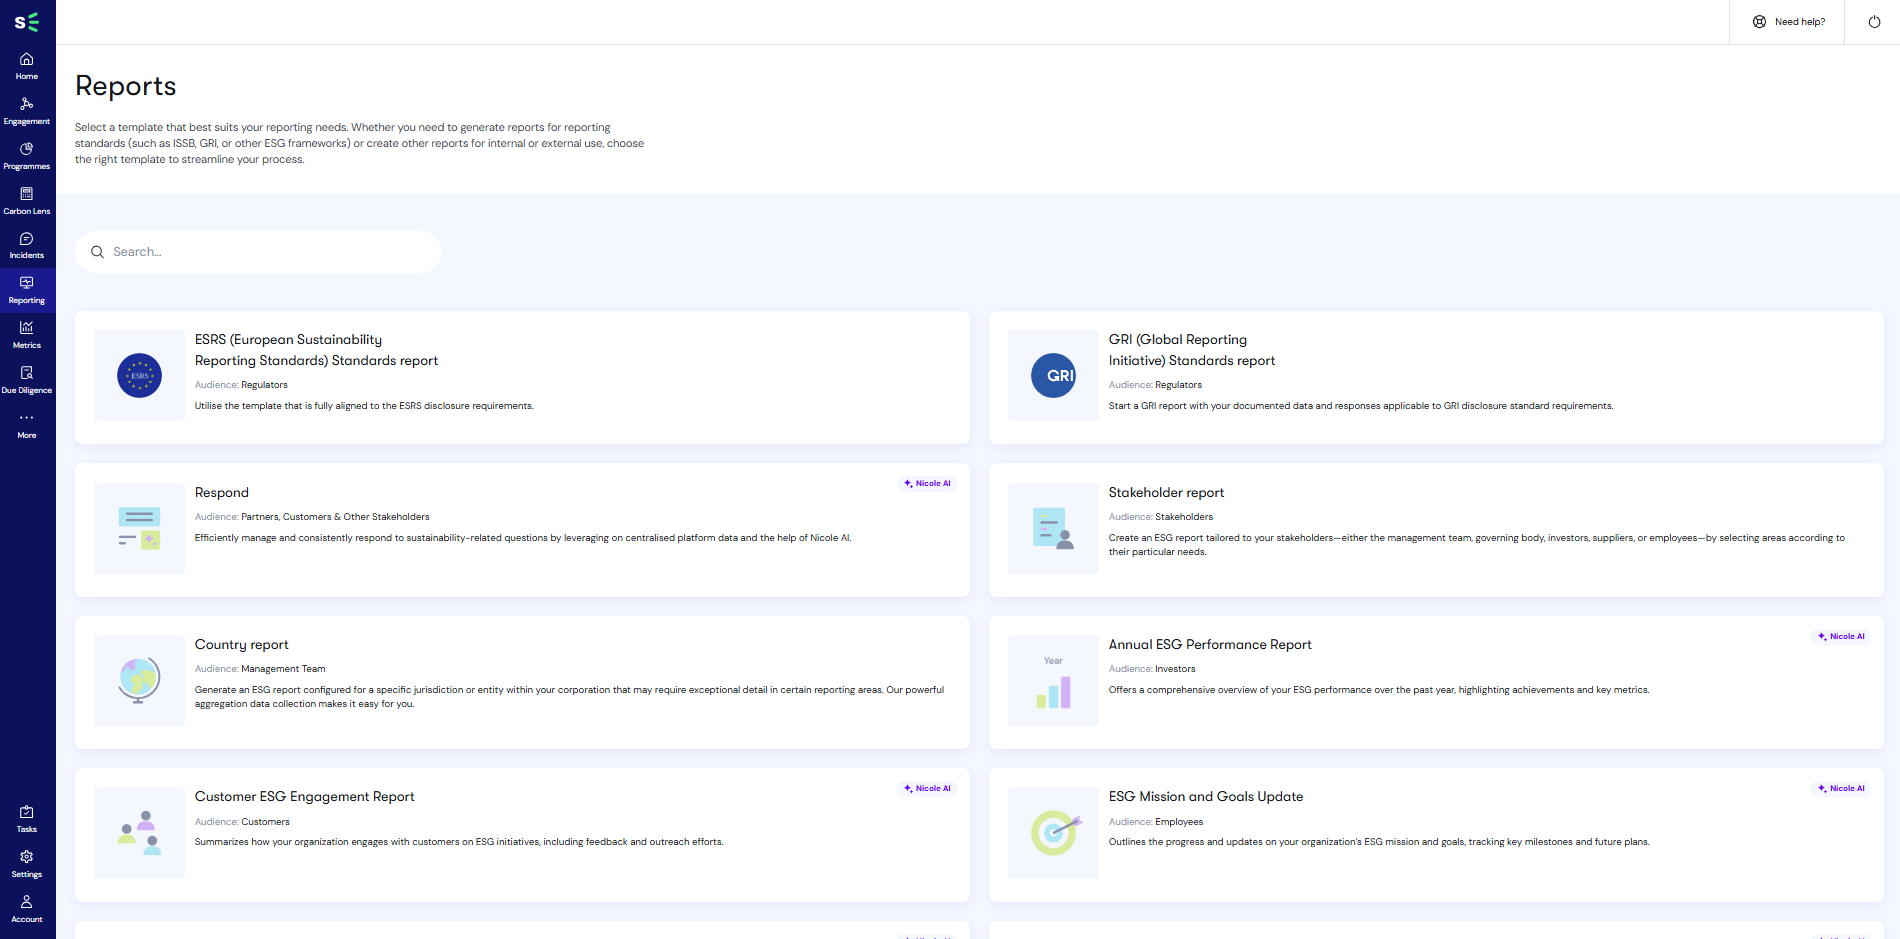Open the Carbon Lens section

(x=27, y=199)
